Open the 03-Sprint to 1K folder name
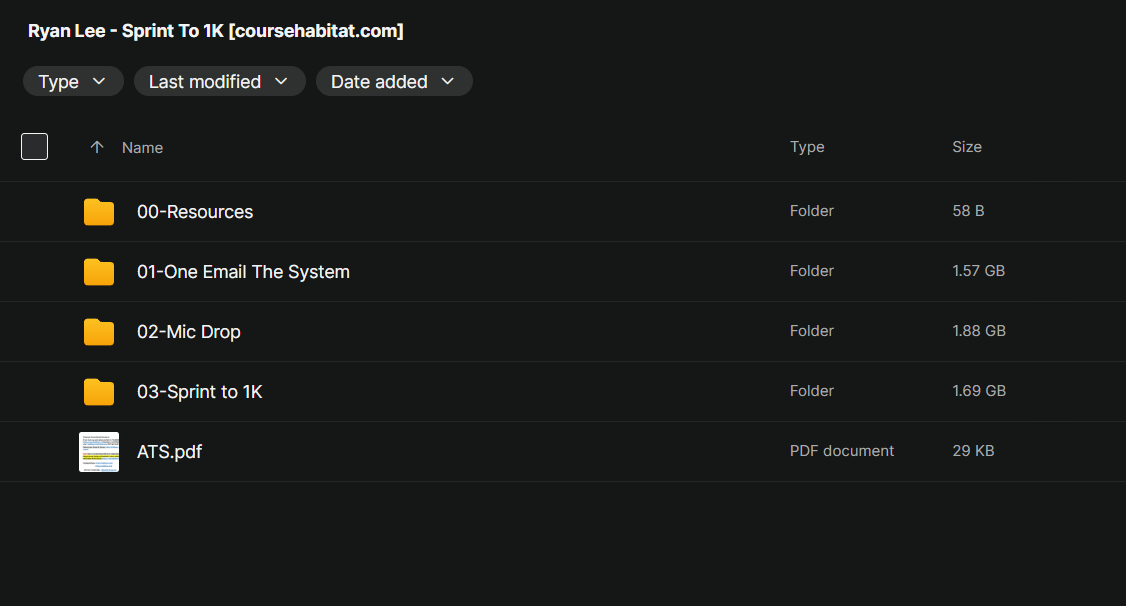Viewport: 1126px width, 606px height. tap(200, 392)
